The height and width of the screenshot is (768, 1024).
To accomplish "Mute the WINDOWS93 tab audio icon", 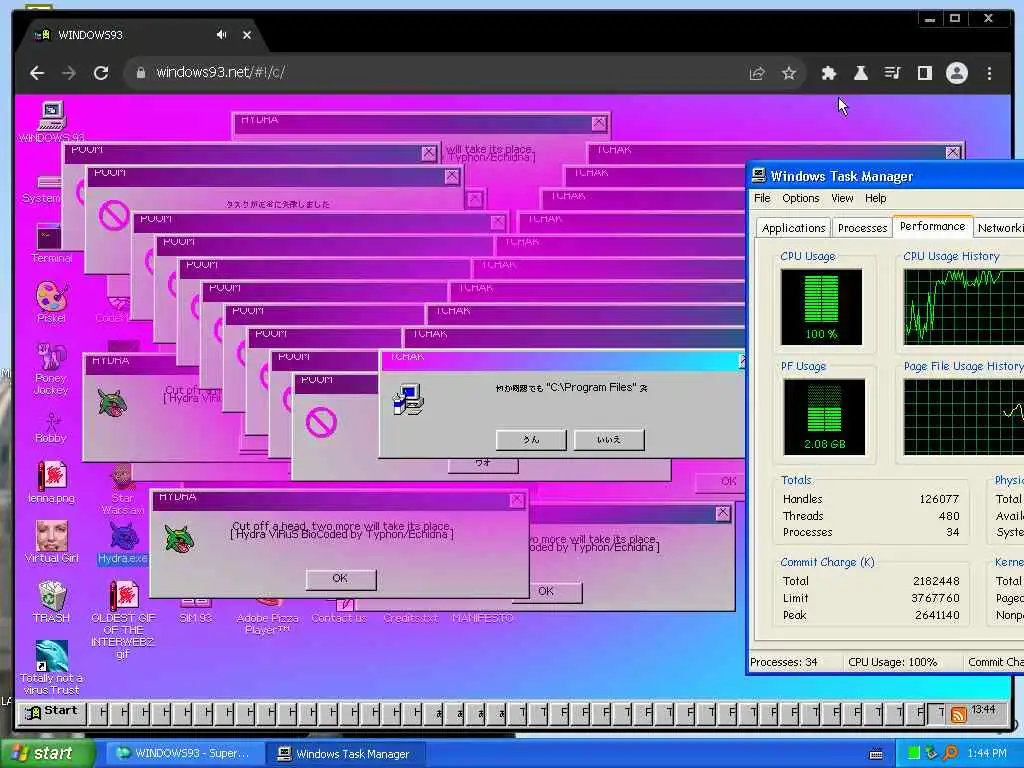I will click(221, 35).
